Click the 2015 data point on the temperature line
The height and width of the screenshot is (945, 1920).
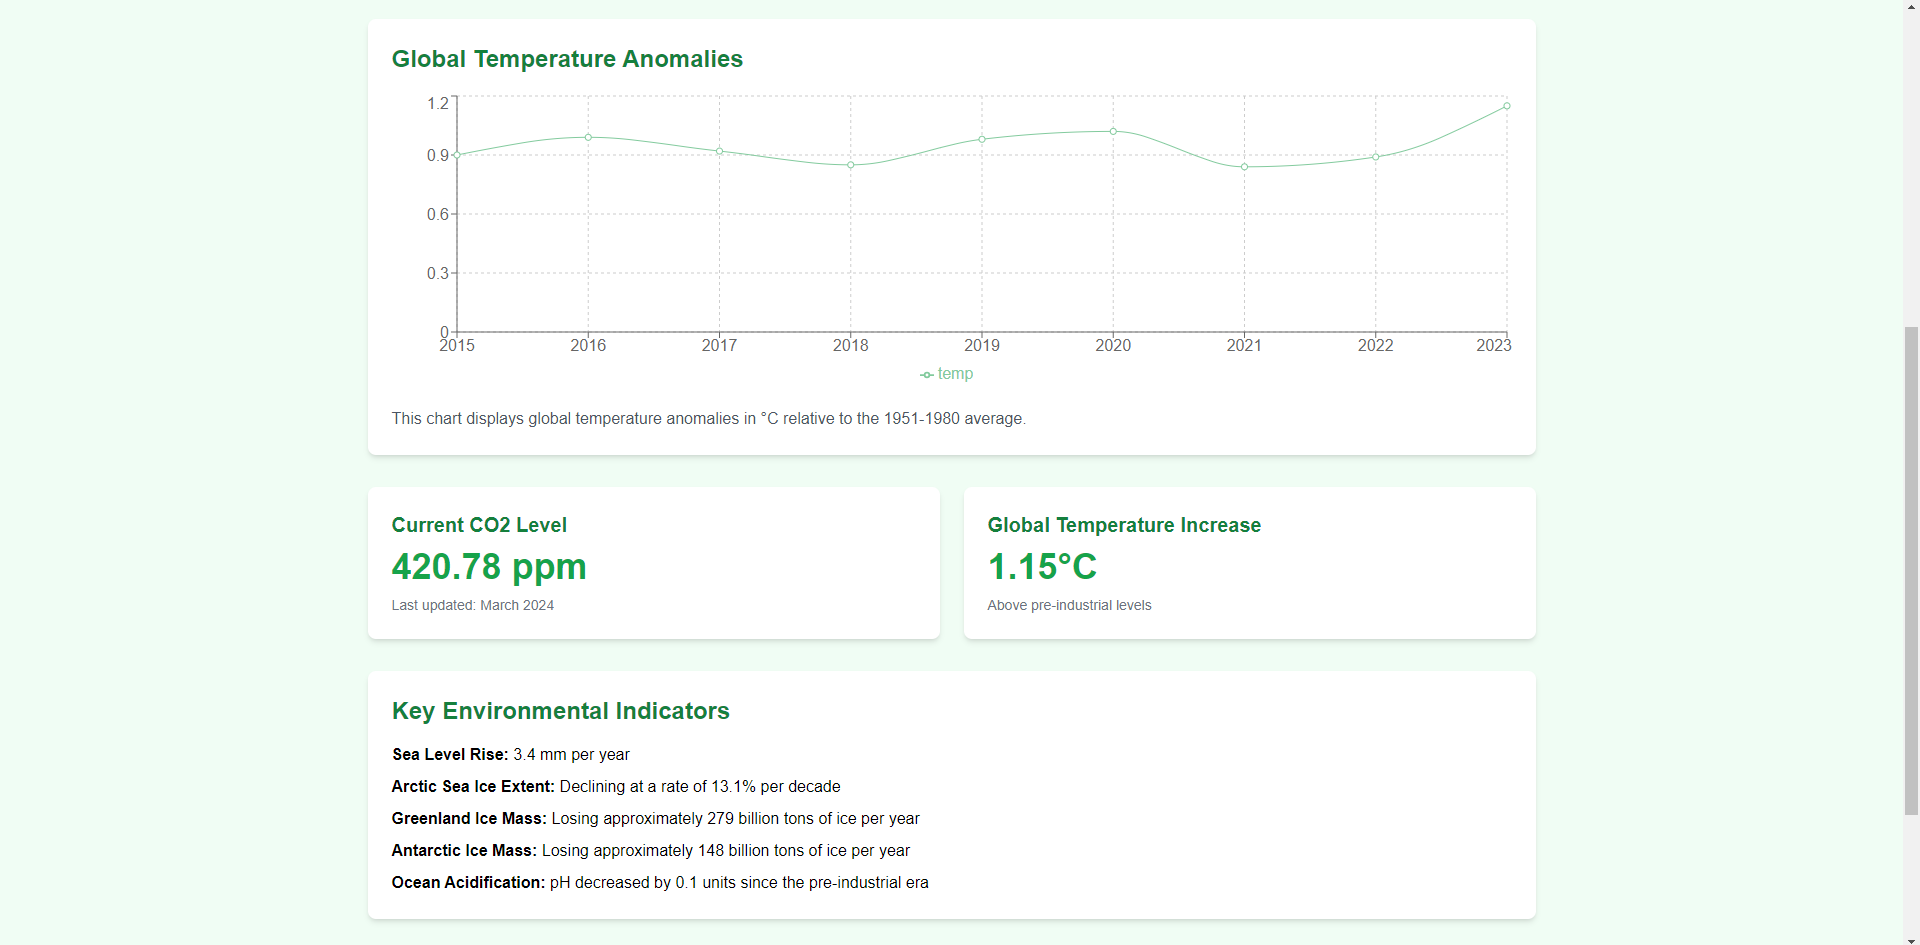[x=457, y=155]
